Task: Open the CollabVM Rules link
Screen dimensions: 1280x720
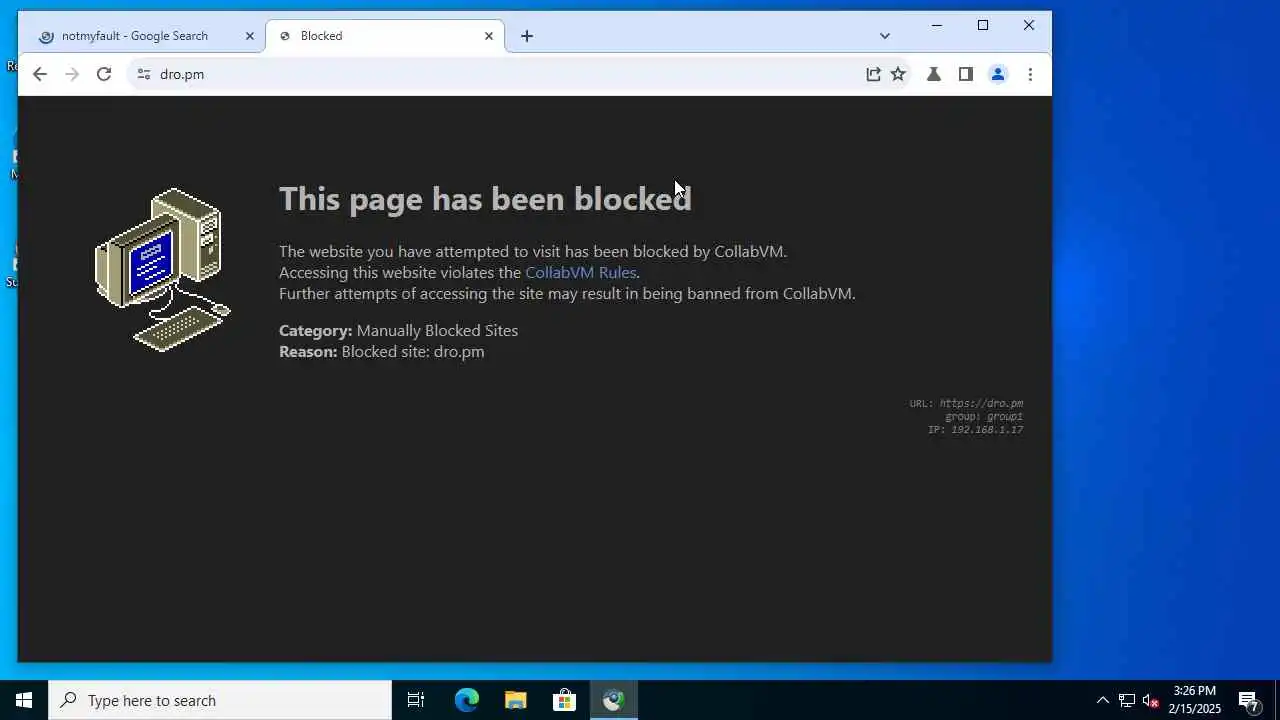Action: (581, 272)
